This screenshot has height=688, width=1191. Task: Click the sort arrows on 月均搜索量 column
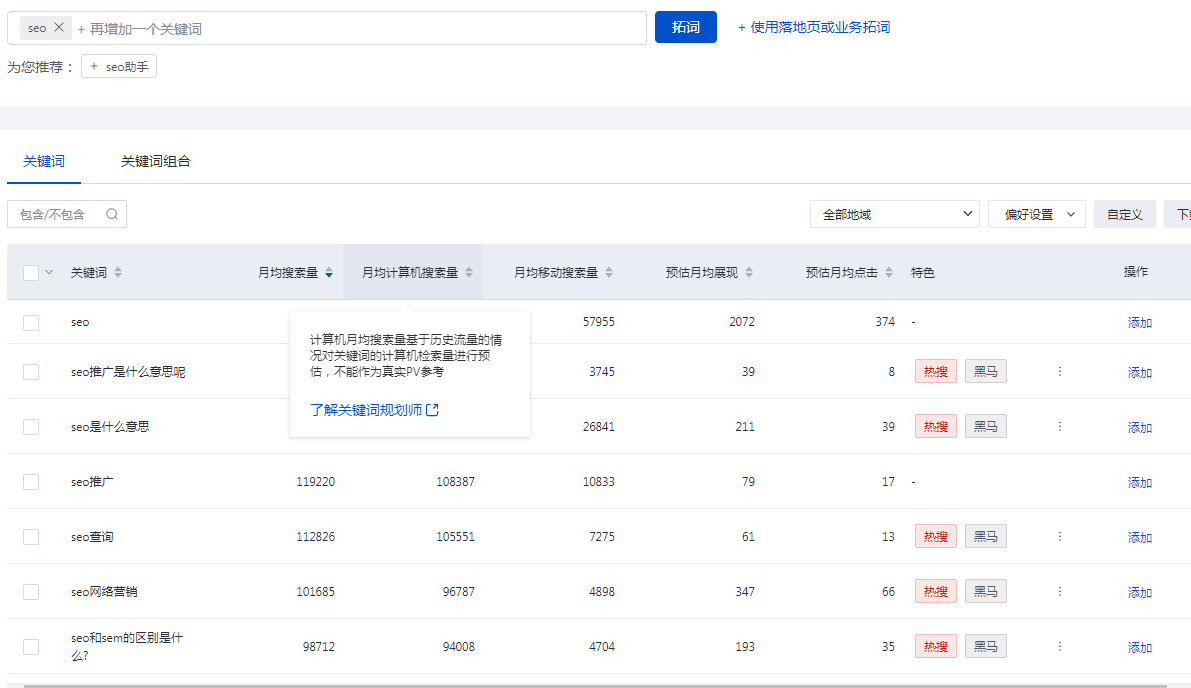click(x=327, y=271)
